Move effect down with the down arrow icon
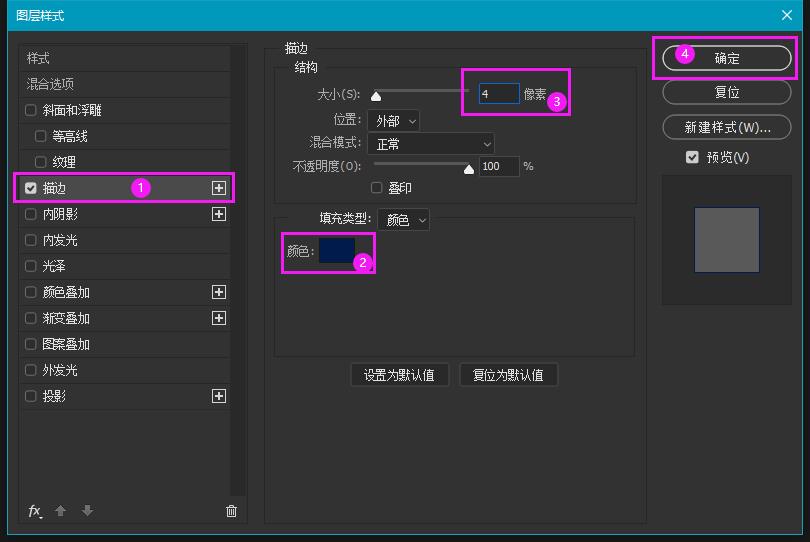810x542 pixels. point(87,511)
